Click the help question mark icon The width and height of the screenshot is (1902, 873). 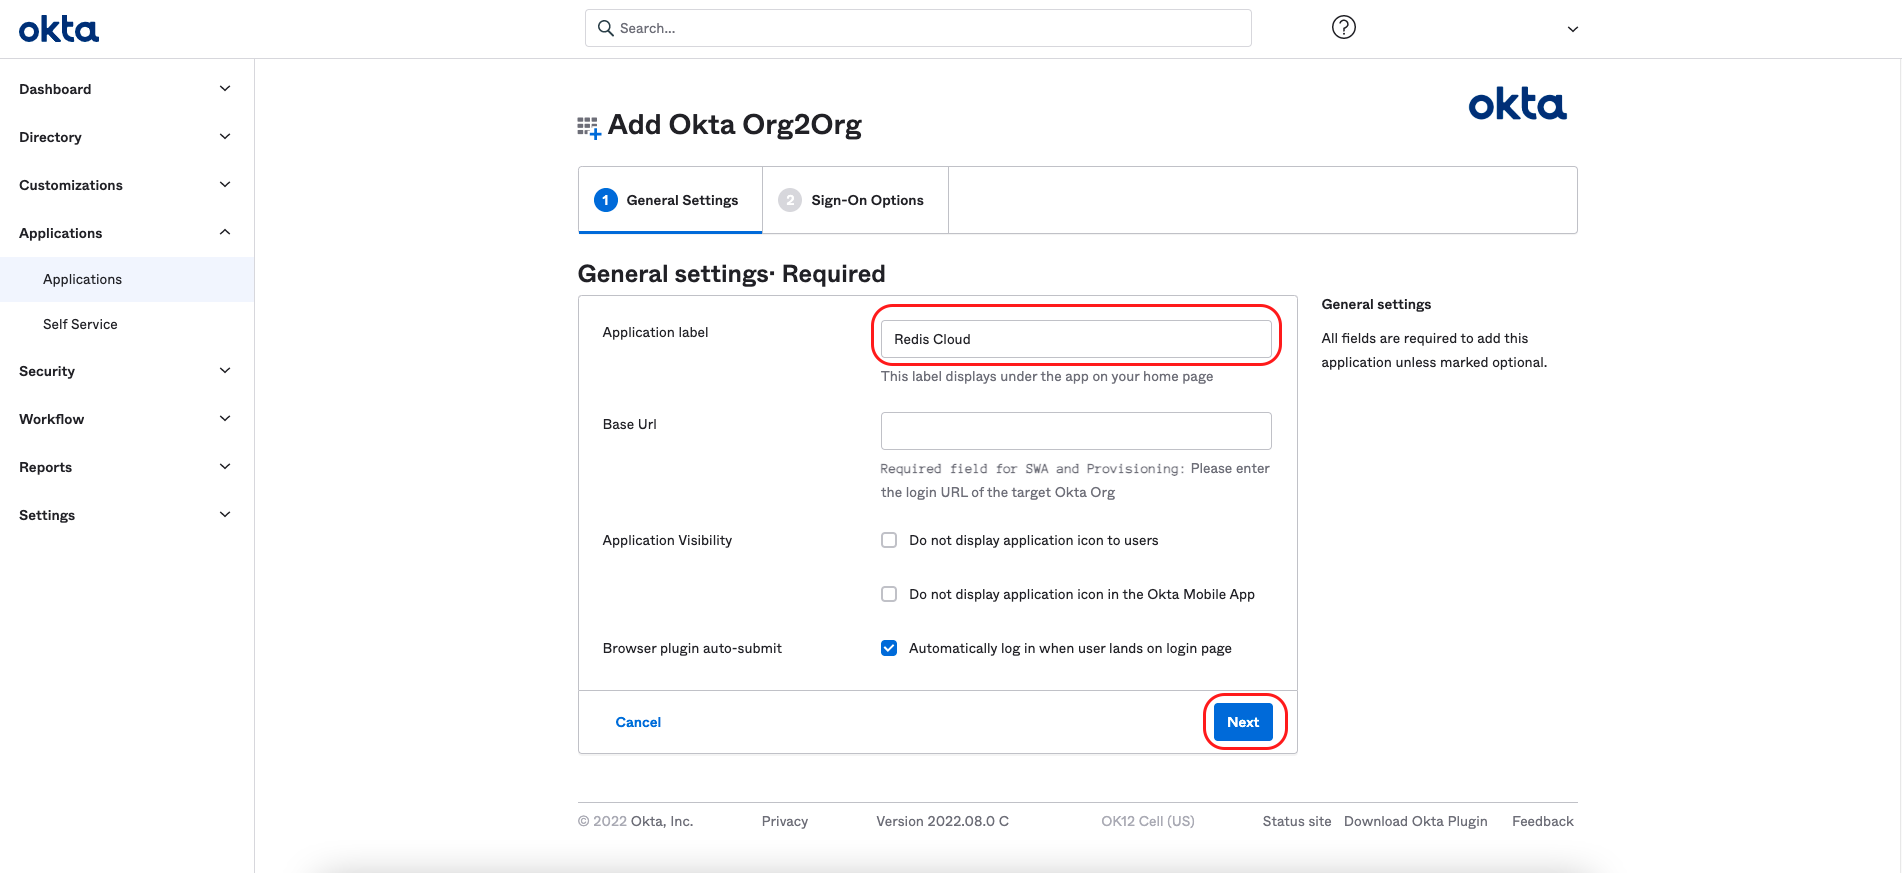tap(1343, 28)
